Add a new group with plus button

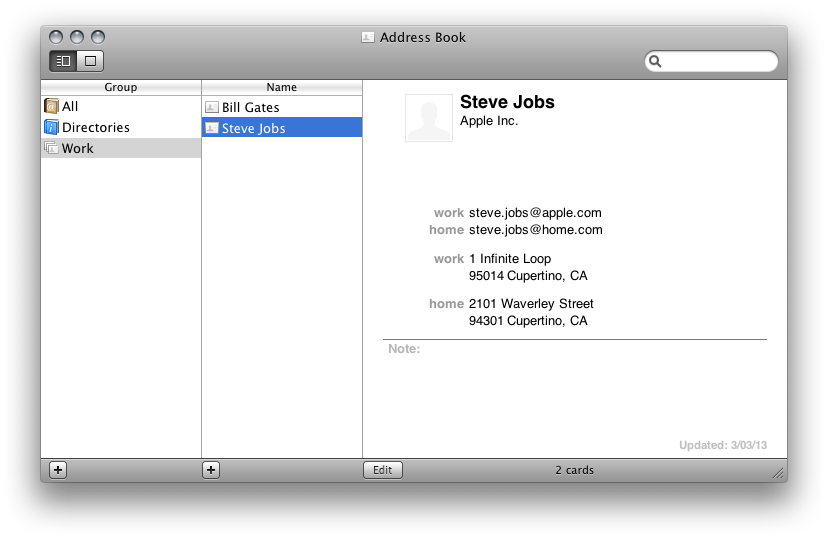pyautogui.click(x=58, y=470)
